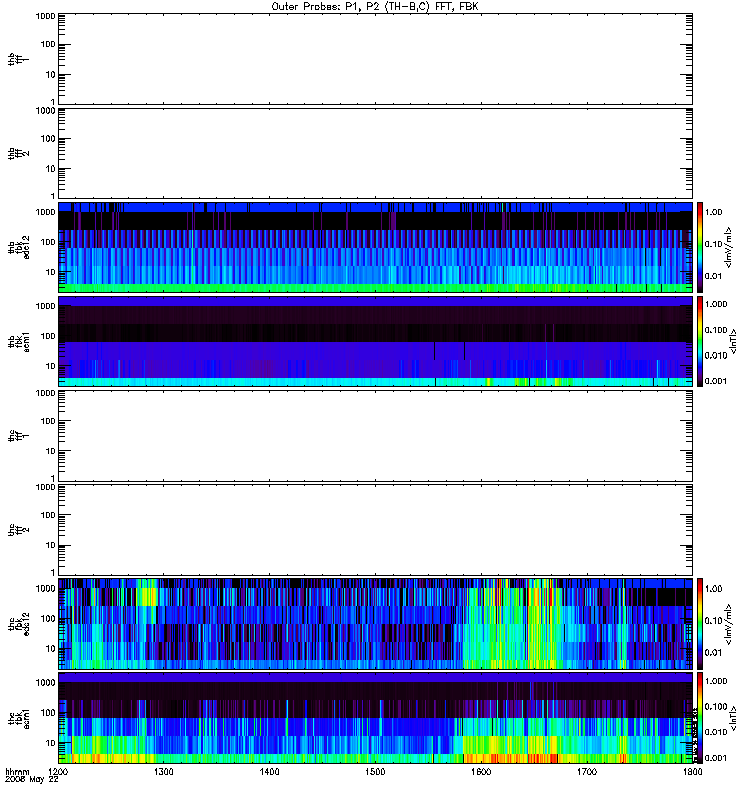Click the 1600 time axis label
The image size is (750, 800).
pos(481,771)
